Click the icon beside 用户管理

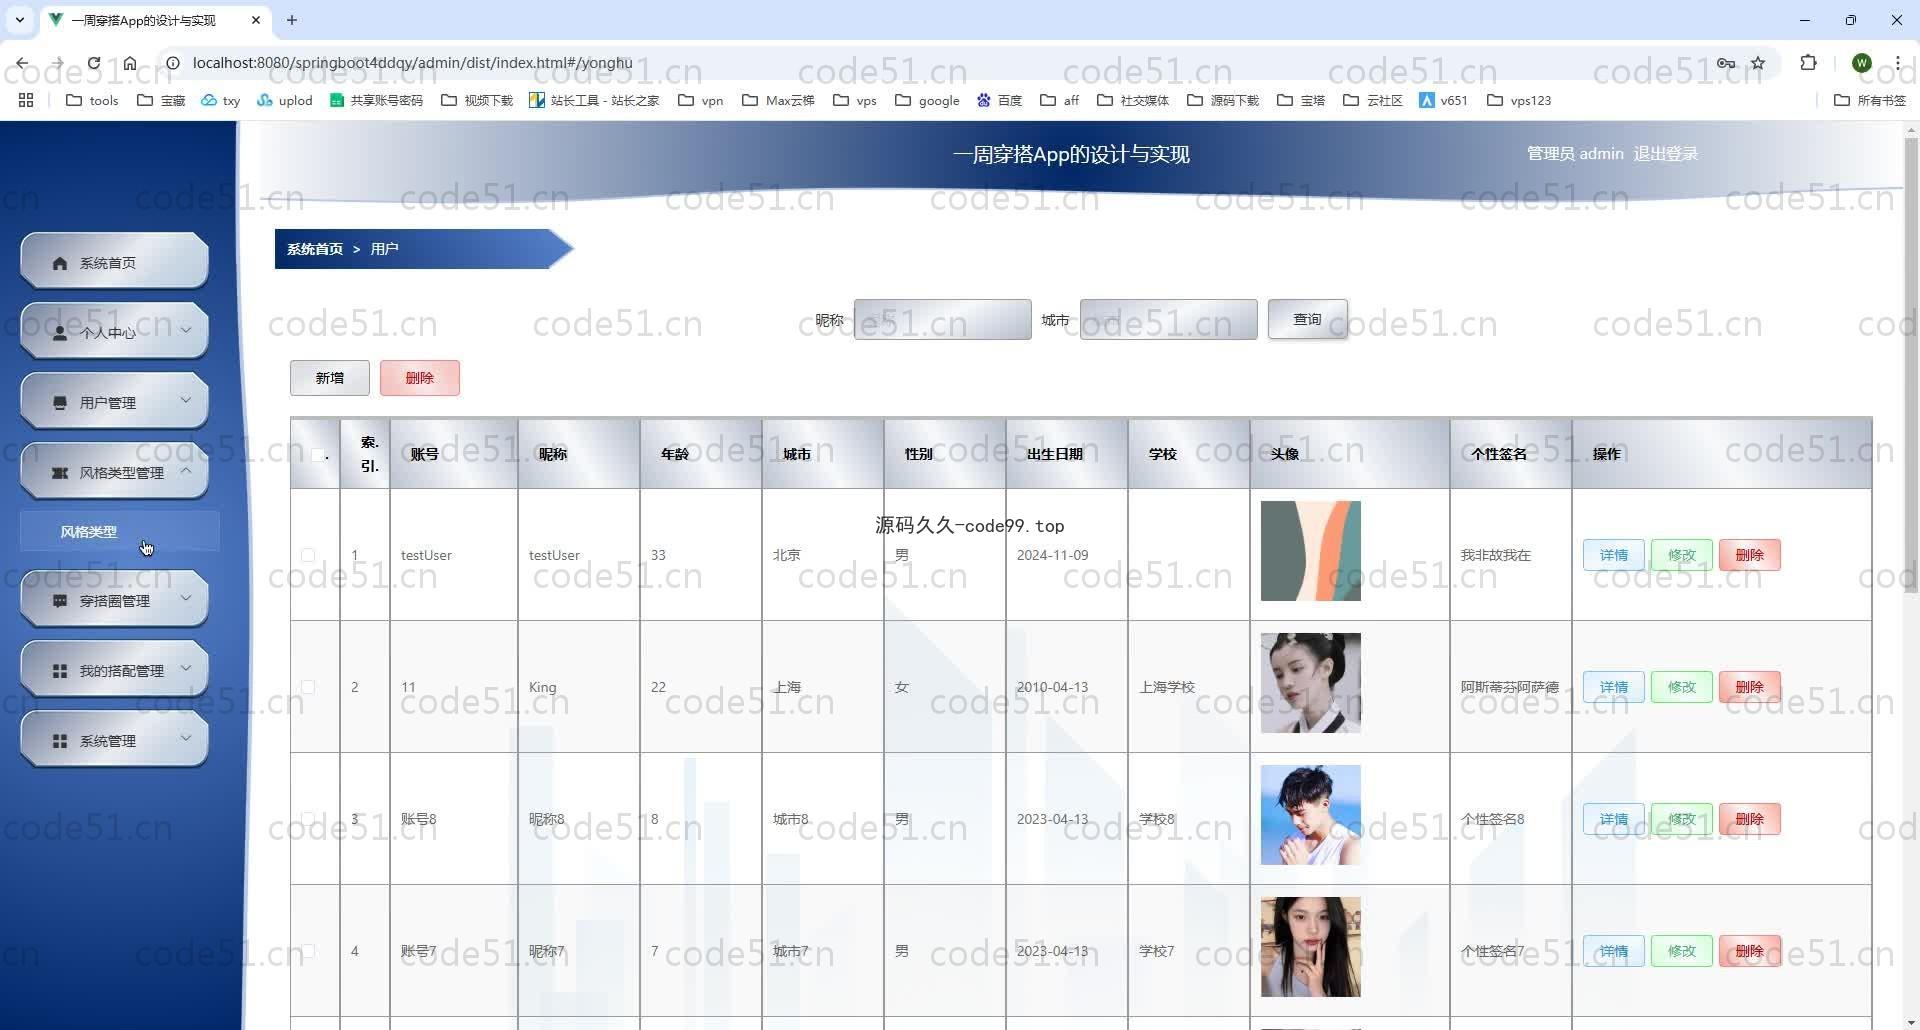coord(60,403)
